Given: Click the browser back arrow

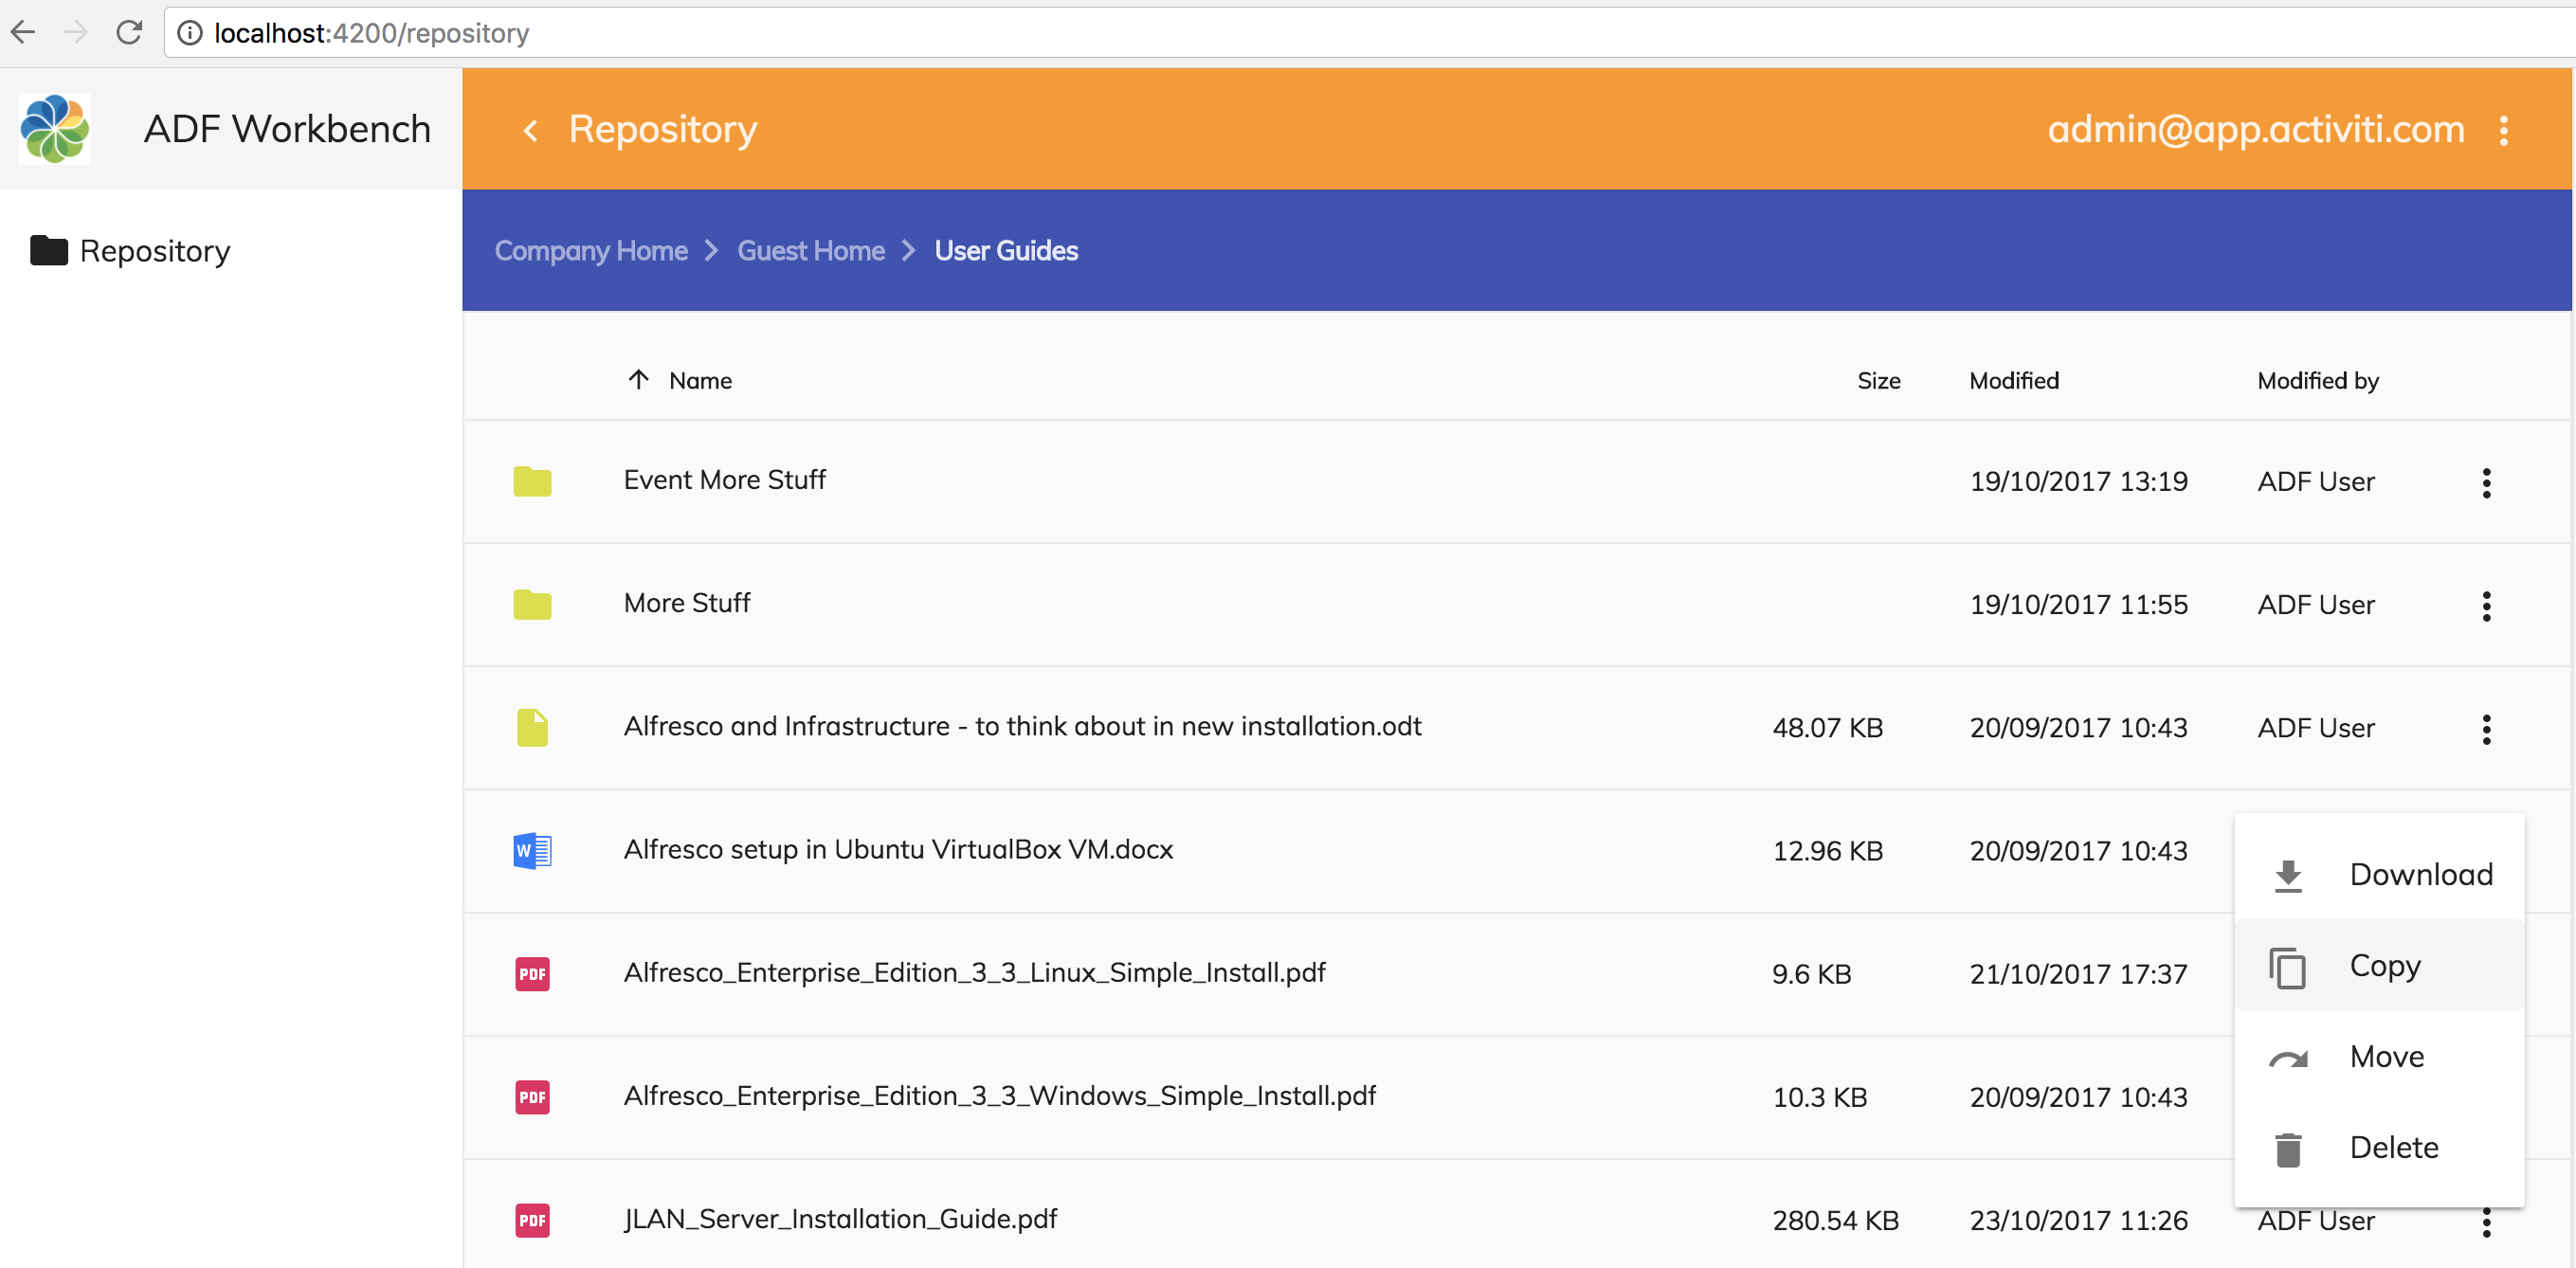Looking at the screenshot, I should tap(24, 33).
